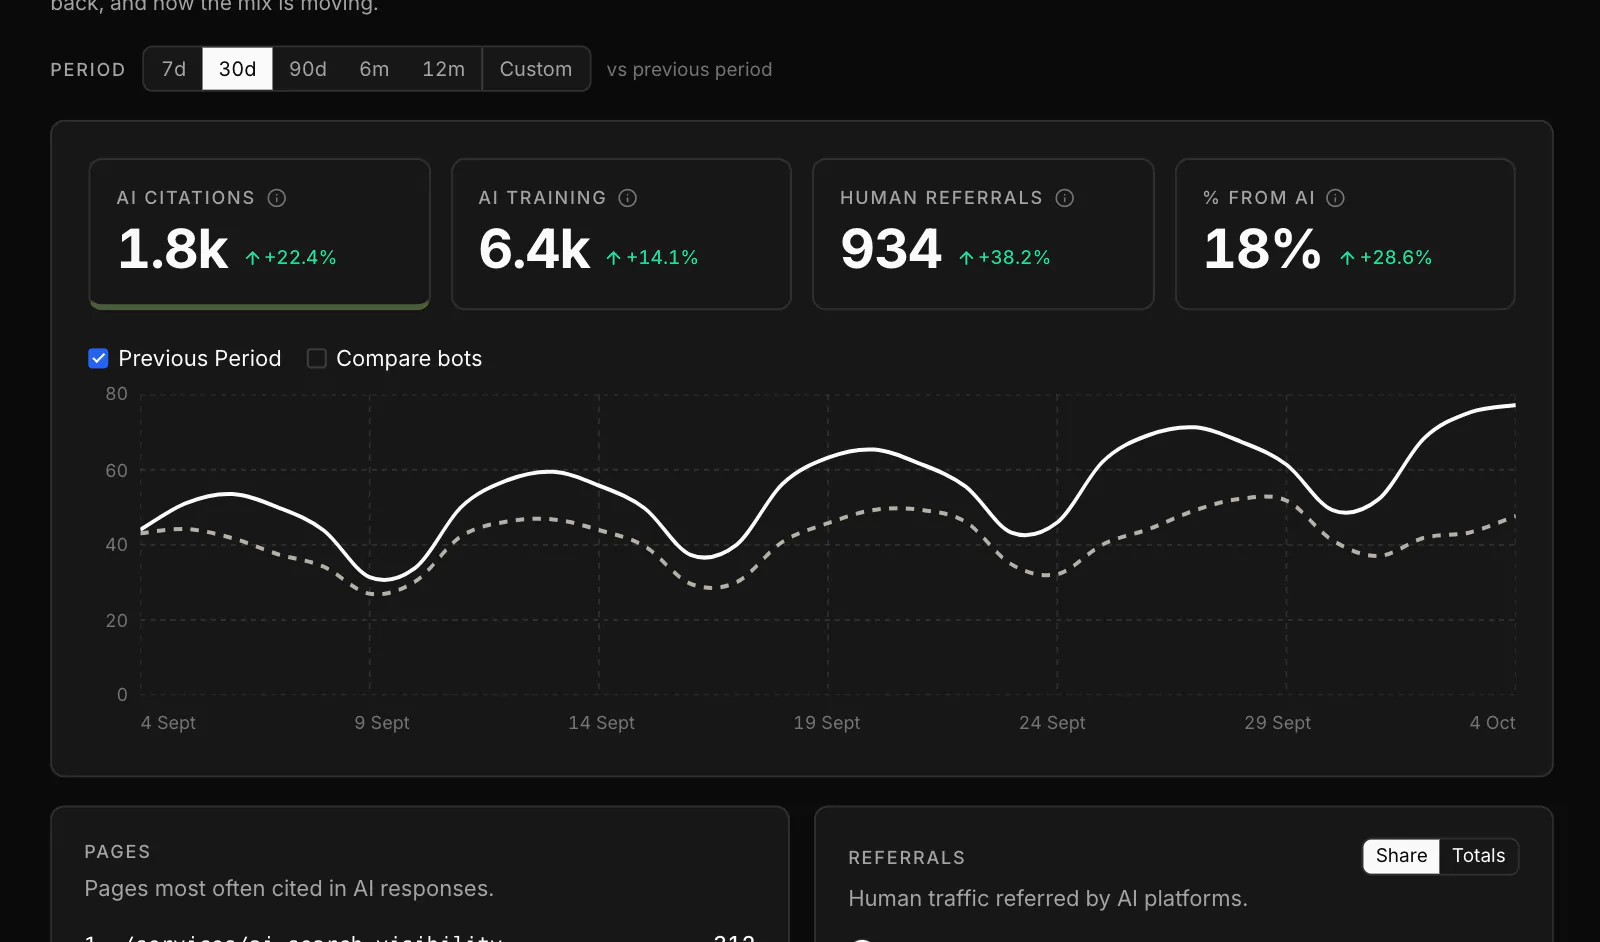Switch Referrals view to Totals
Screen dimensions: 1600x942
click(x=1479, y=856)
